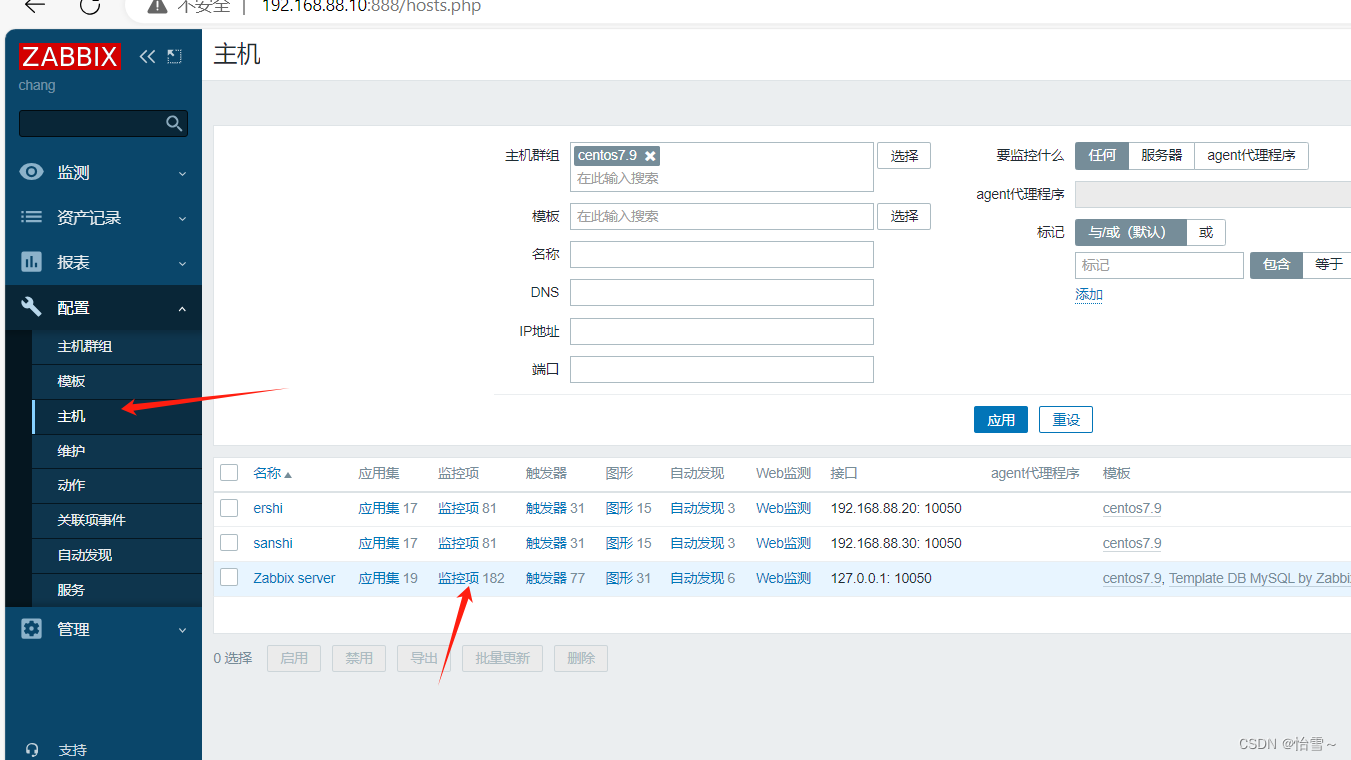Viewport: 1351px width, 760px height.
Task: Expand the 资产记录 menu chevron
Action: 182,218
